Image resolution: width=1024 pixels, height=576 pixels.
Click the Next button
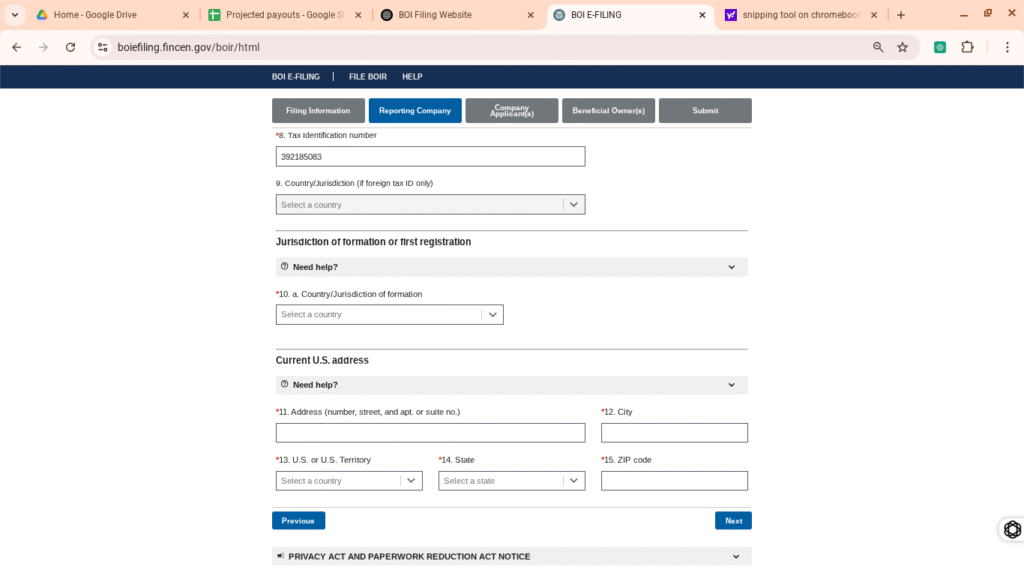733,521
